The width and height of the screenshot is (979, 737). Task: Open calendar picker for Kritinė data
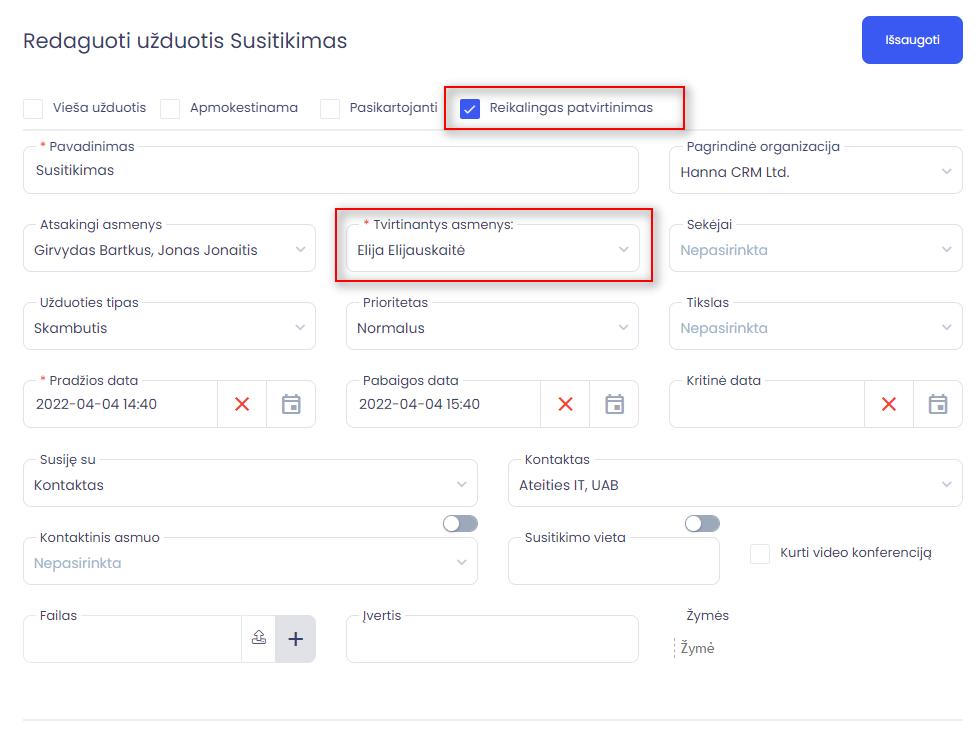click(x=938, y=404)
